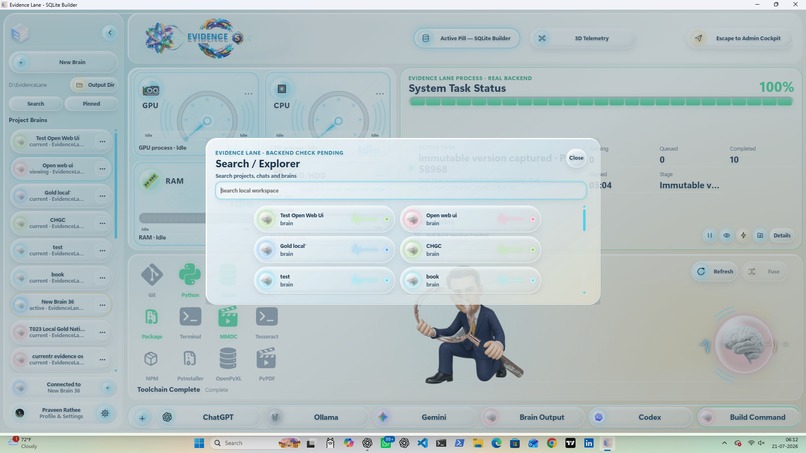
Task: Open options for Test Open Web Ui brain
Action: tap(102, 141)
